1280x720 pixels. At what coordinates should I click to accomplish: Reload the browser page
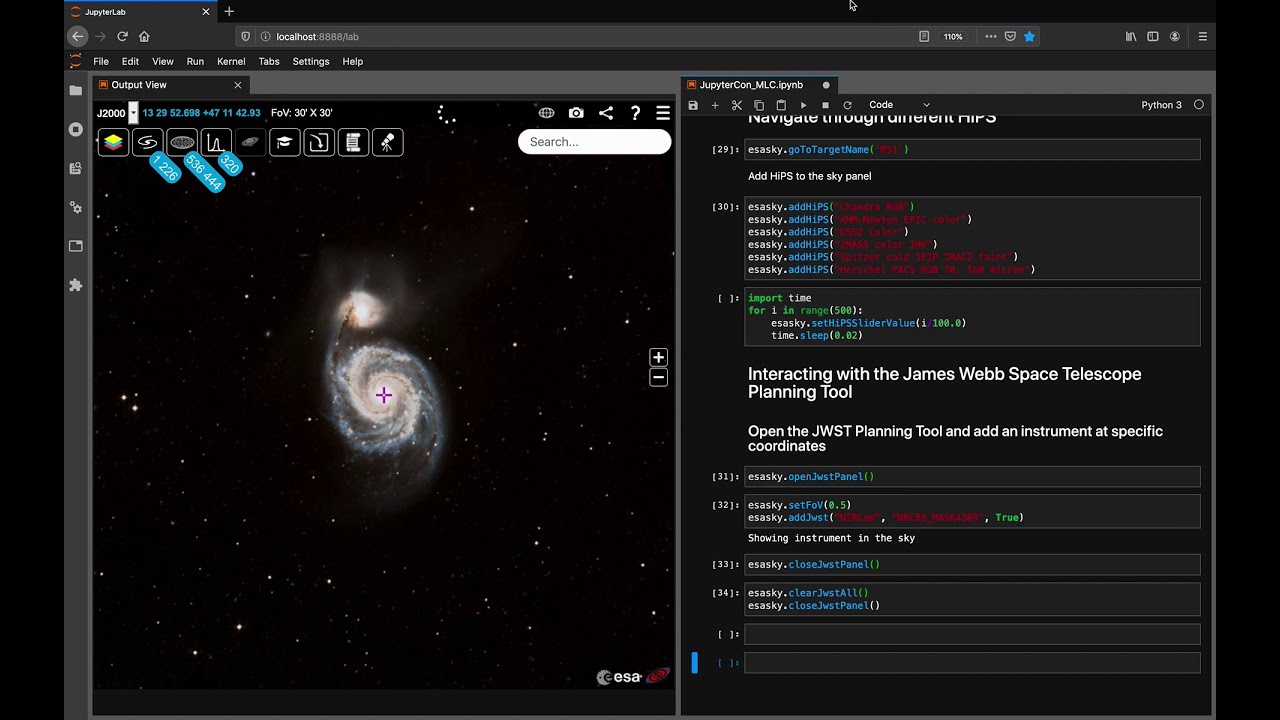click(122, 36)
